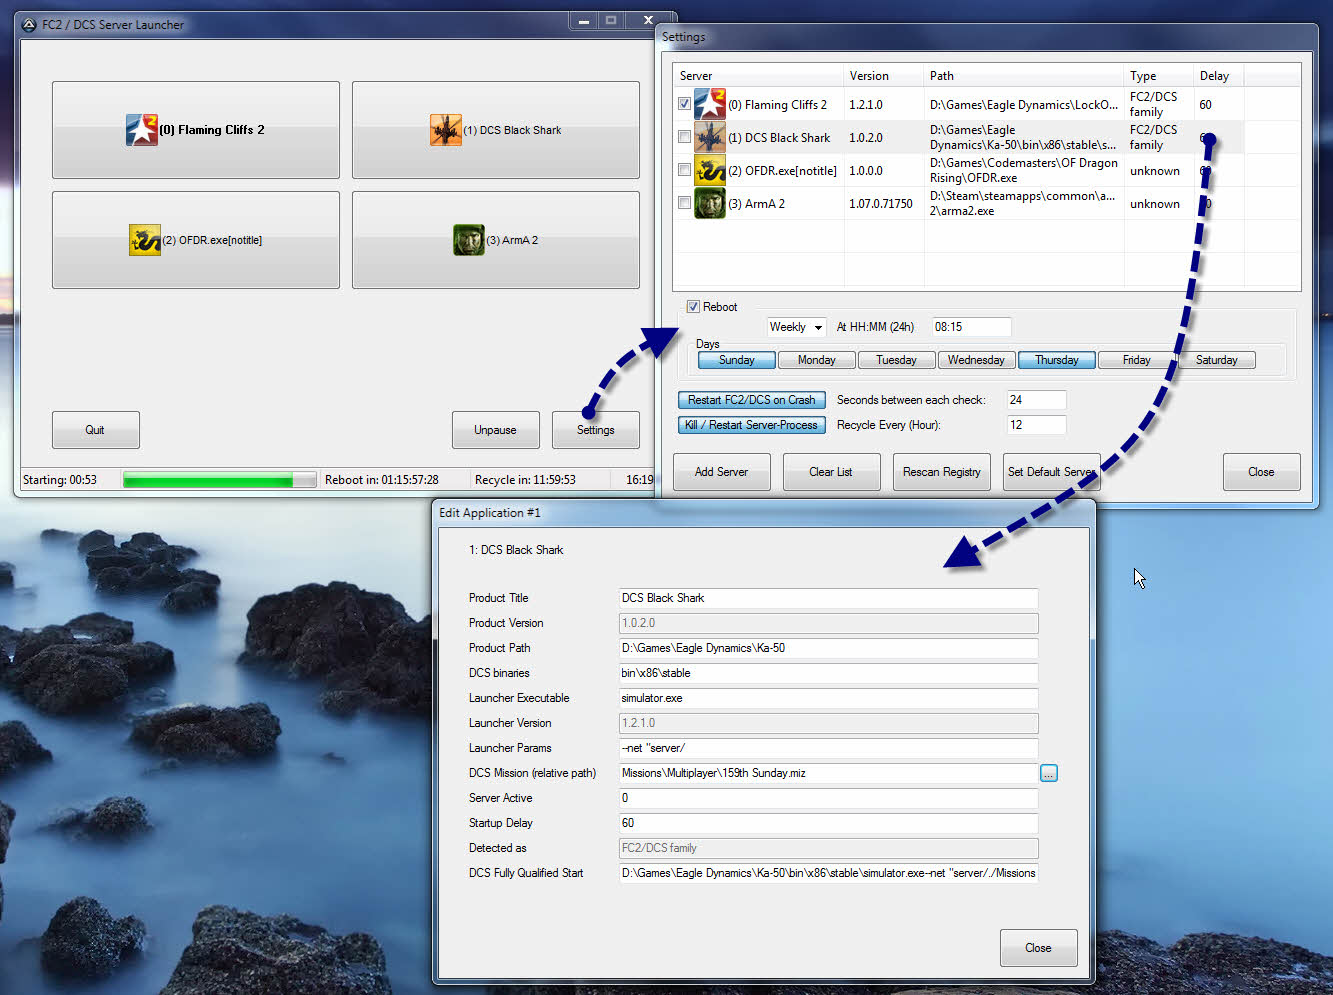Click the Unpause button
Viewport: 1333px width, 995px height.
point(496,430)
